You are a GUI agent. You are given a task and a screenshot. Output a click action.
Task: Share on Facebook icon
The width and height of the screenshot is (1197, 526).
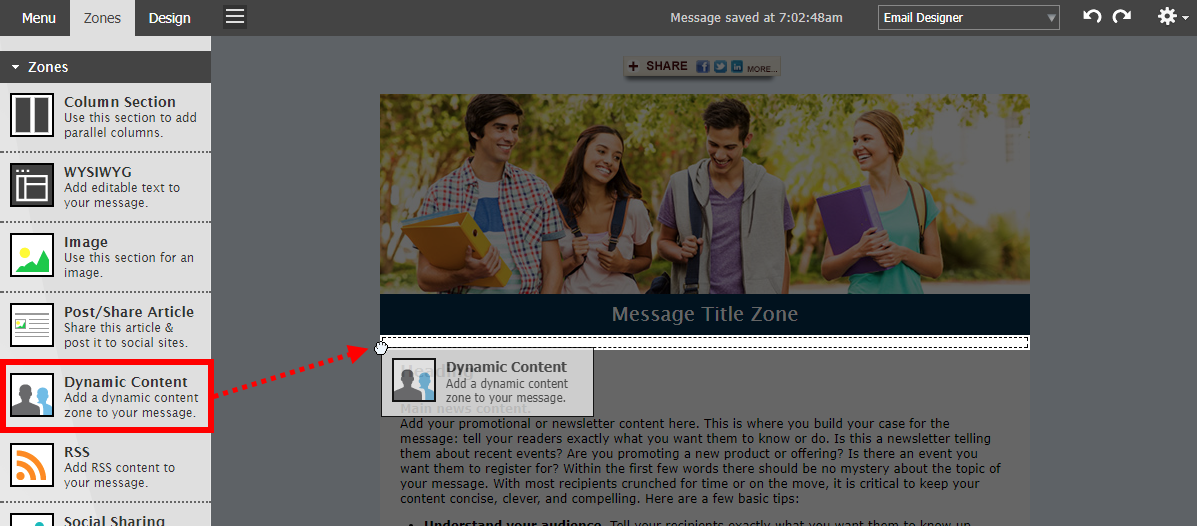702,66
